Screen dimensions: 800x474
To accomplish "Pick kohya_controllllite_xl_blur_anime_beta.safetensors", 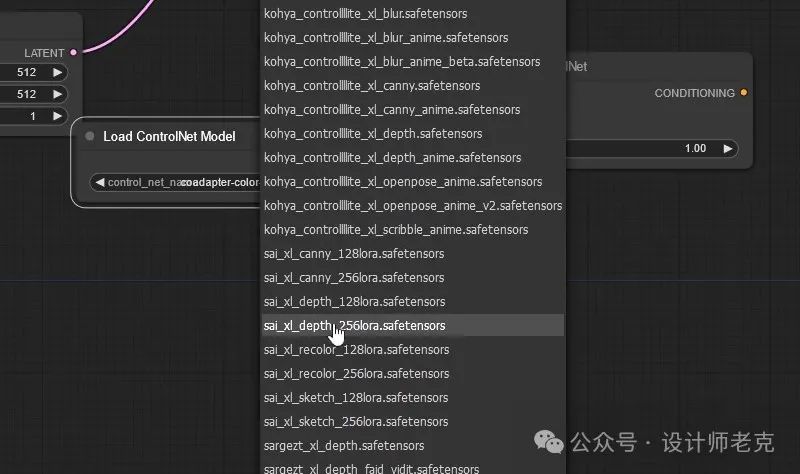I will coord(412,62).
